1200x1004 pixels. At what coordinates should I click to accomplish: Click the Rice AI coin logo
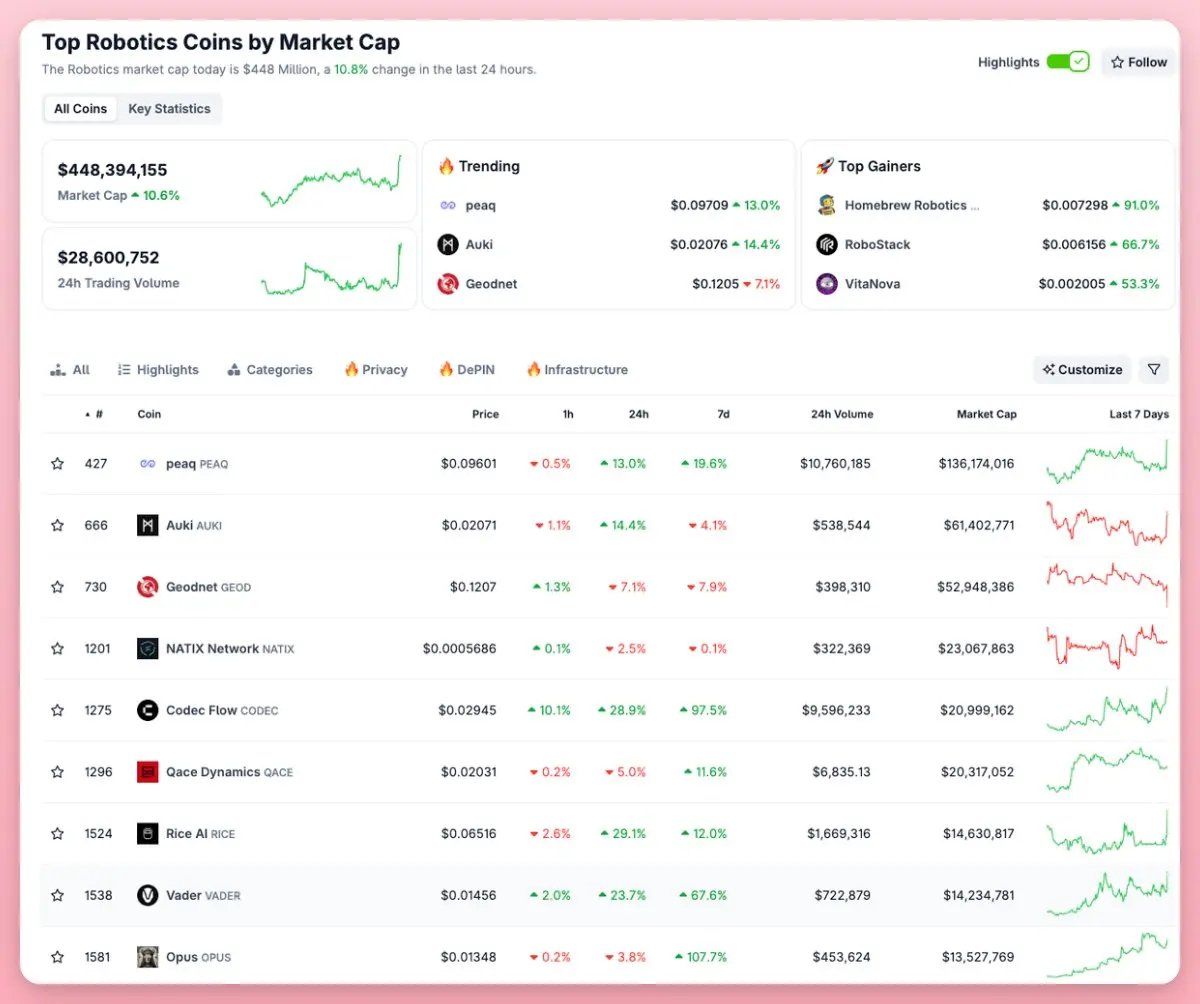pos(147,834)
